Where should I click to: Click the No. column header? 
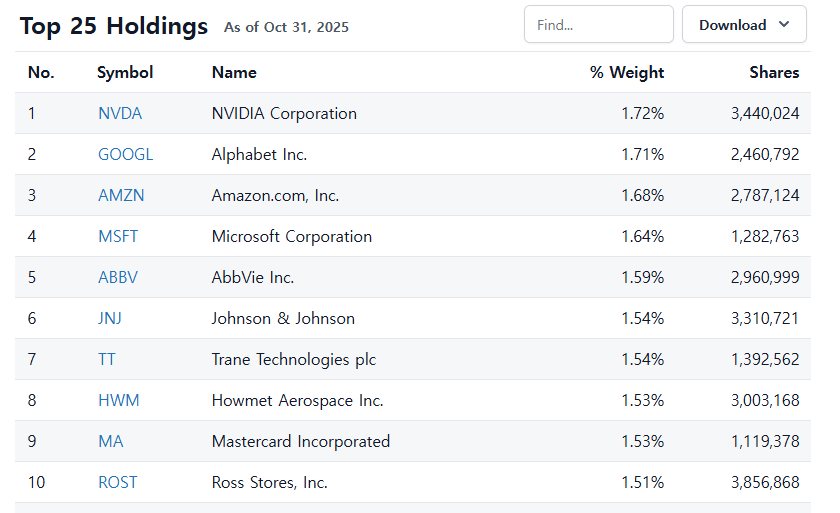coord(41,73)
